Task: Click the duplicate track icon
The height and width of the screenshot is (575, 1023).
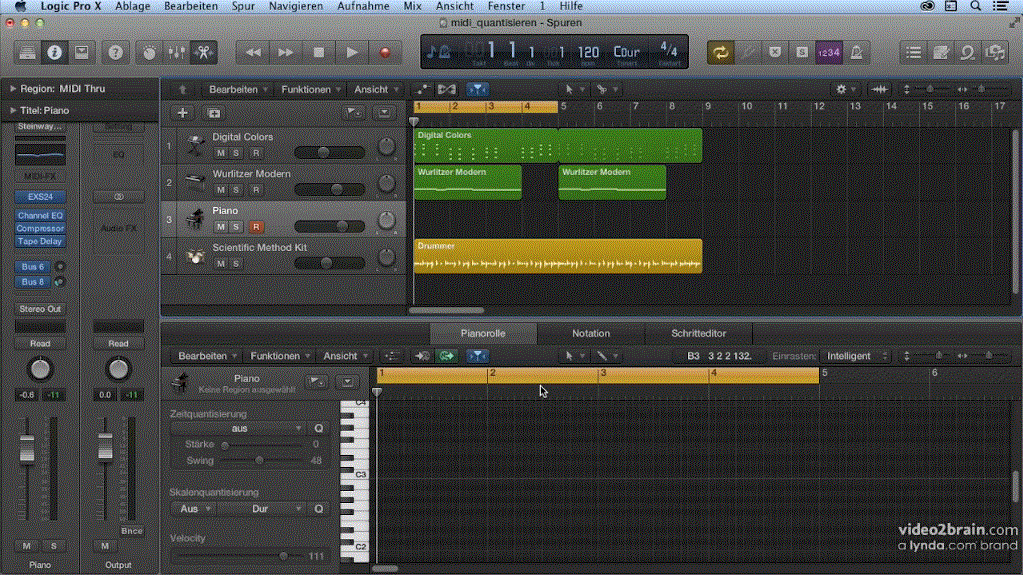Action: click(213, 113)
